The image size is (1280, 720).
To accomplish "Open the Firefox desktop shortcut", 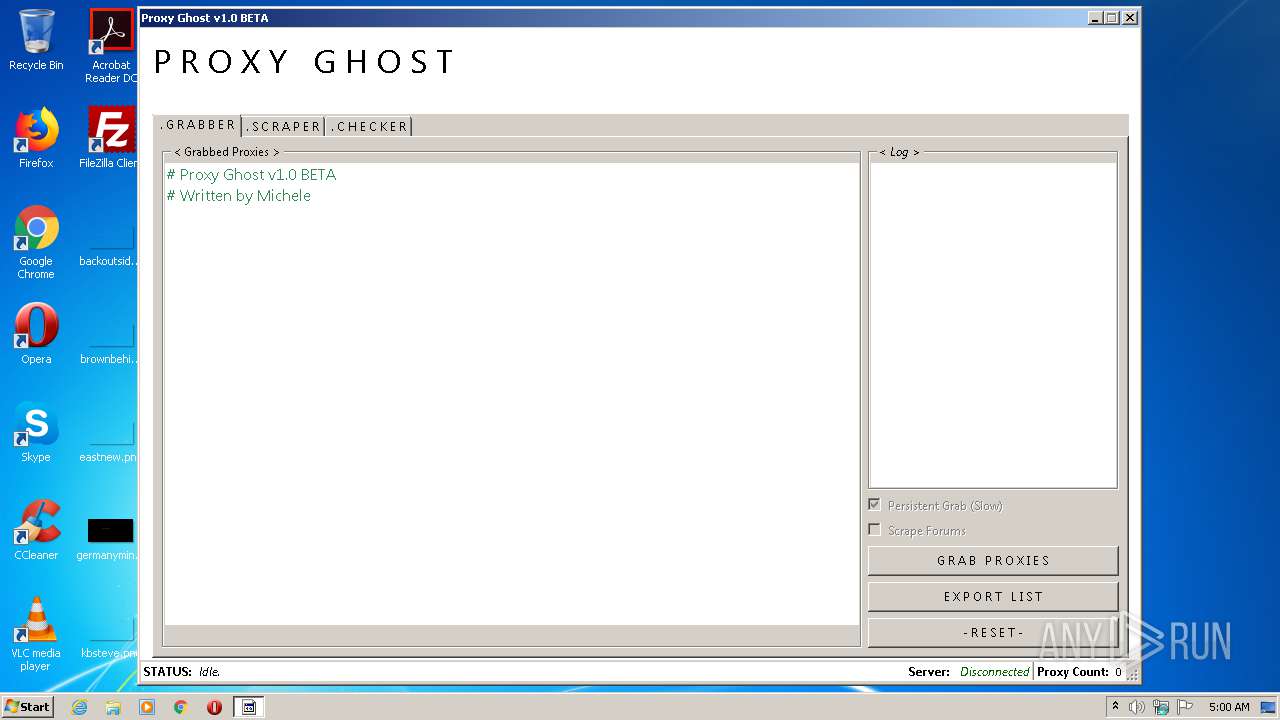I will 36,138.
